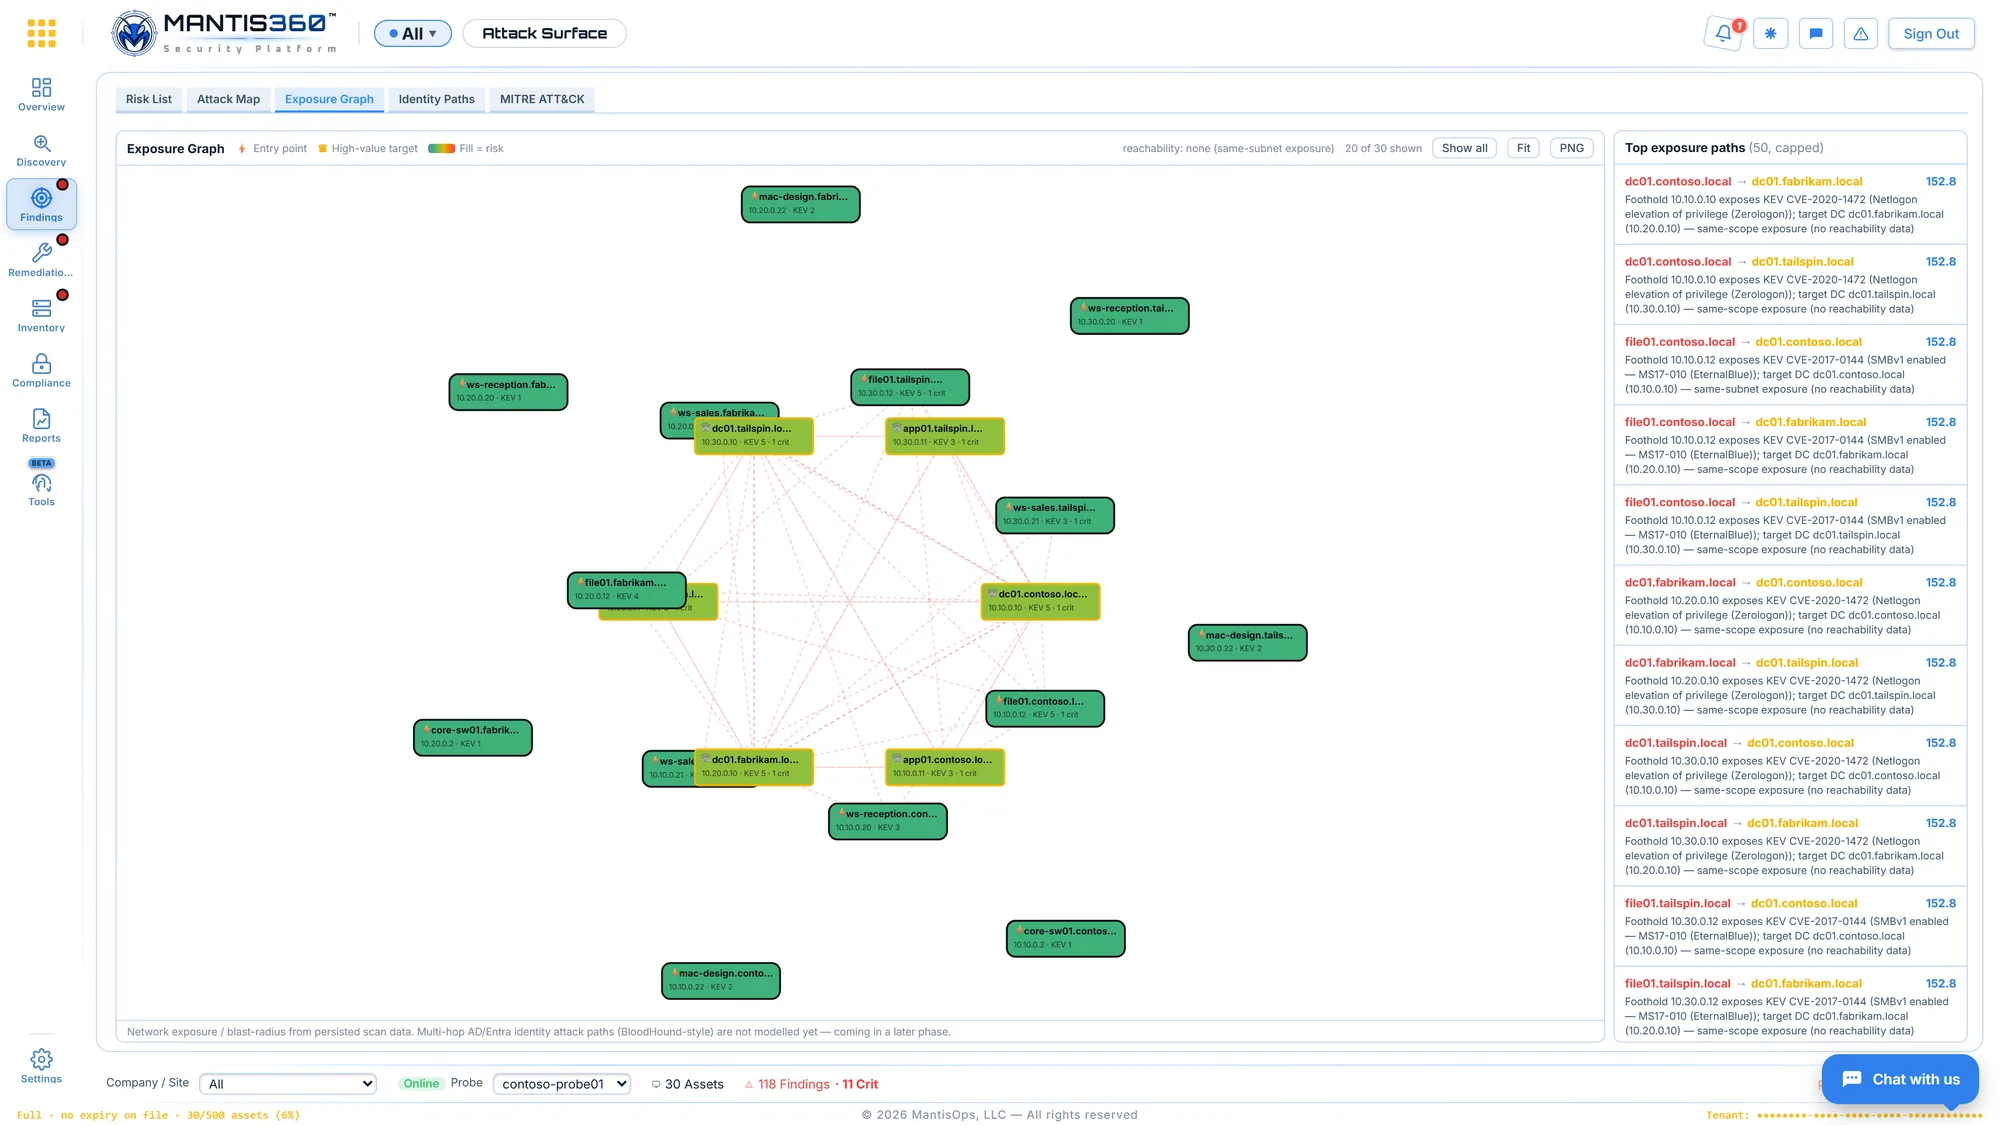Open path file01.contoso.local to dc01.contoso.local
This screenshot has width=2000, height=1125.
1790,365
